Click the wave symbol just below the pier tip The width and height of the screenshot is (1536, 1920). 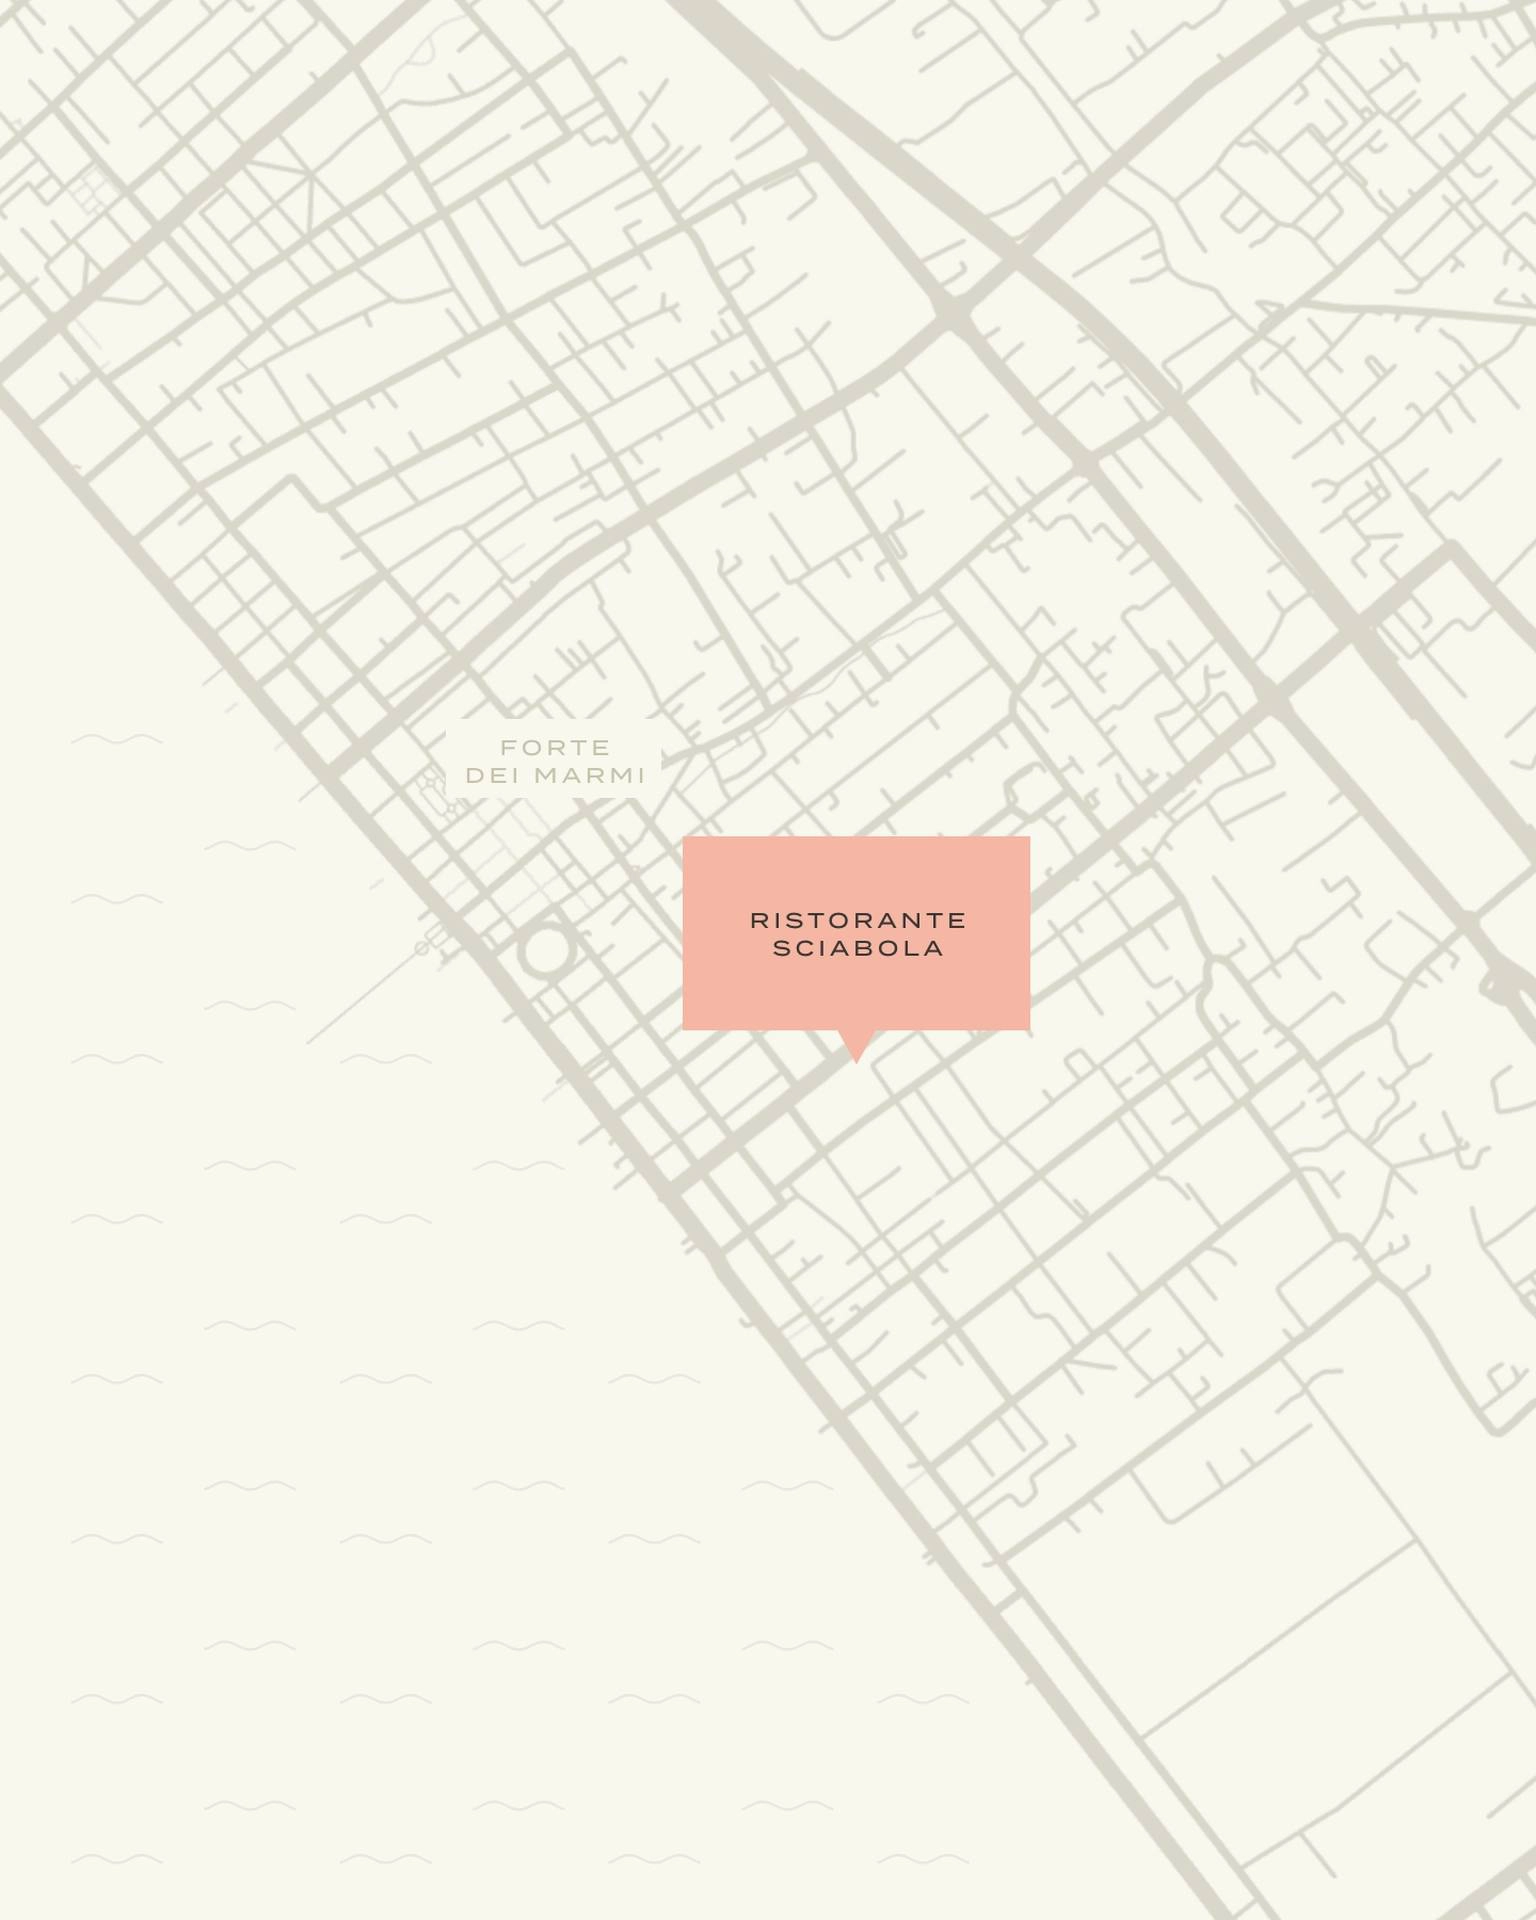tap(385, 1058)
